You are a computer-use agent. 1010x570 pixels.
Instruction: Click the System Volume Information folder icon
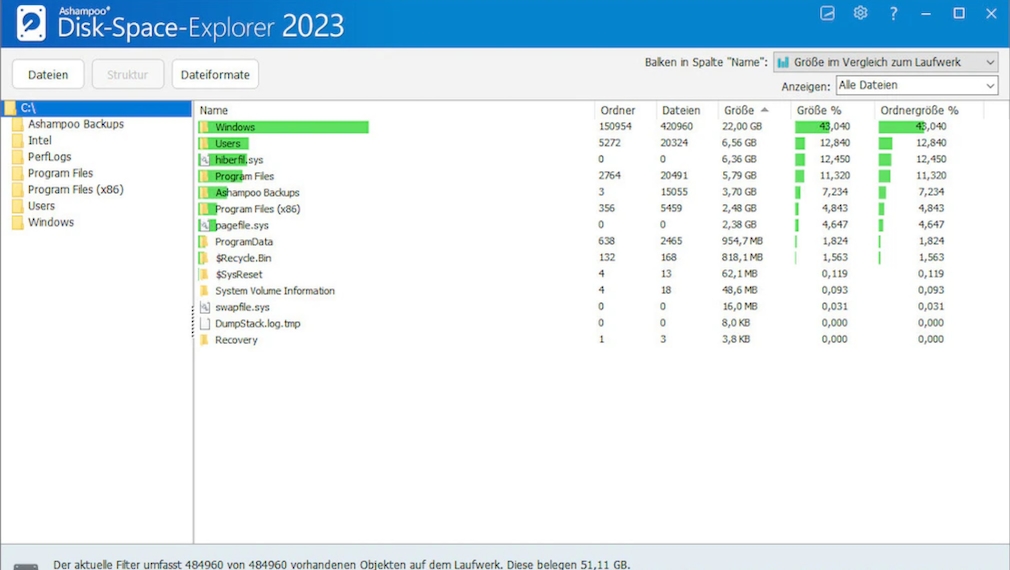click(205, 291)
